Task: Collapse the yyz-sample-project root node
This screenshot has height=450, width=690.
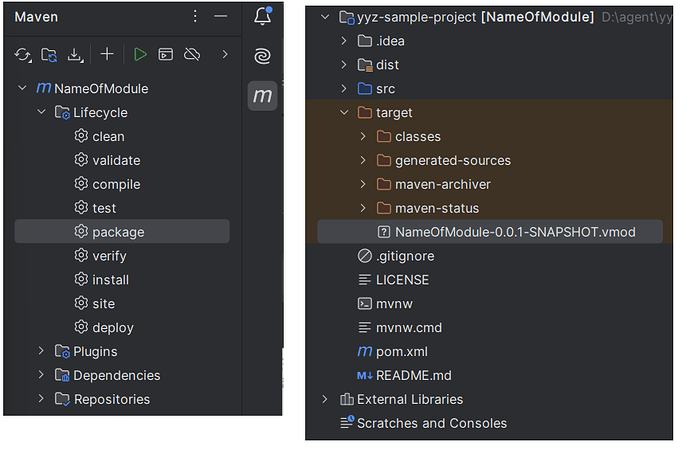Action: click(x=325, y=17)
